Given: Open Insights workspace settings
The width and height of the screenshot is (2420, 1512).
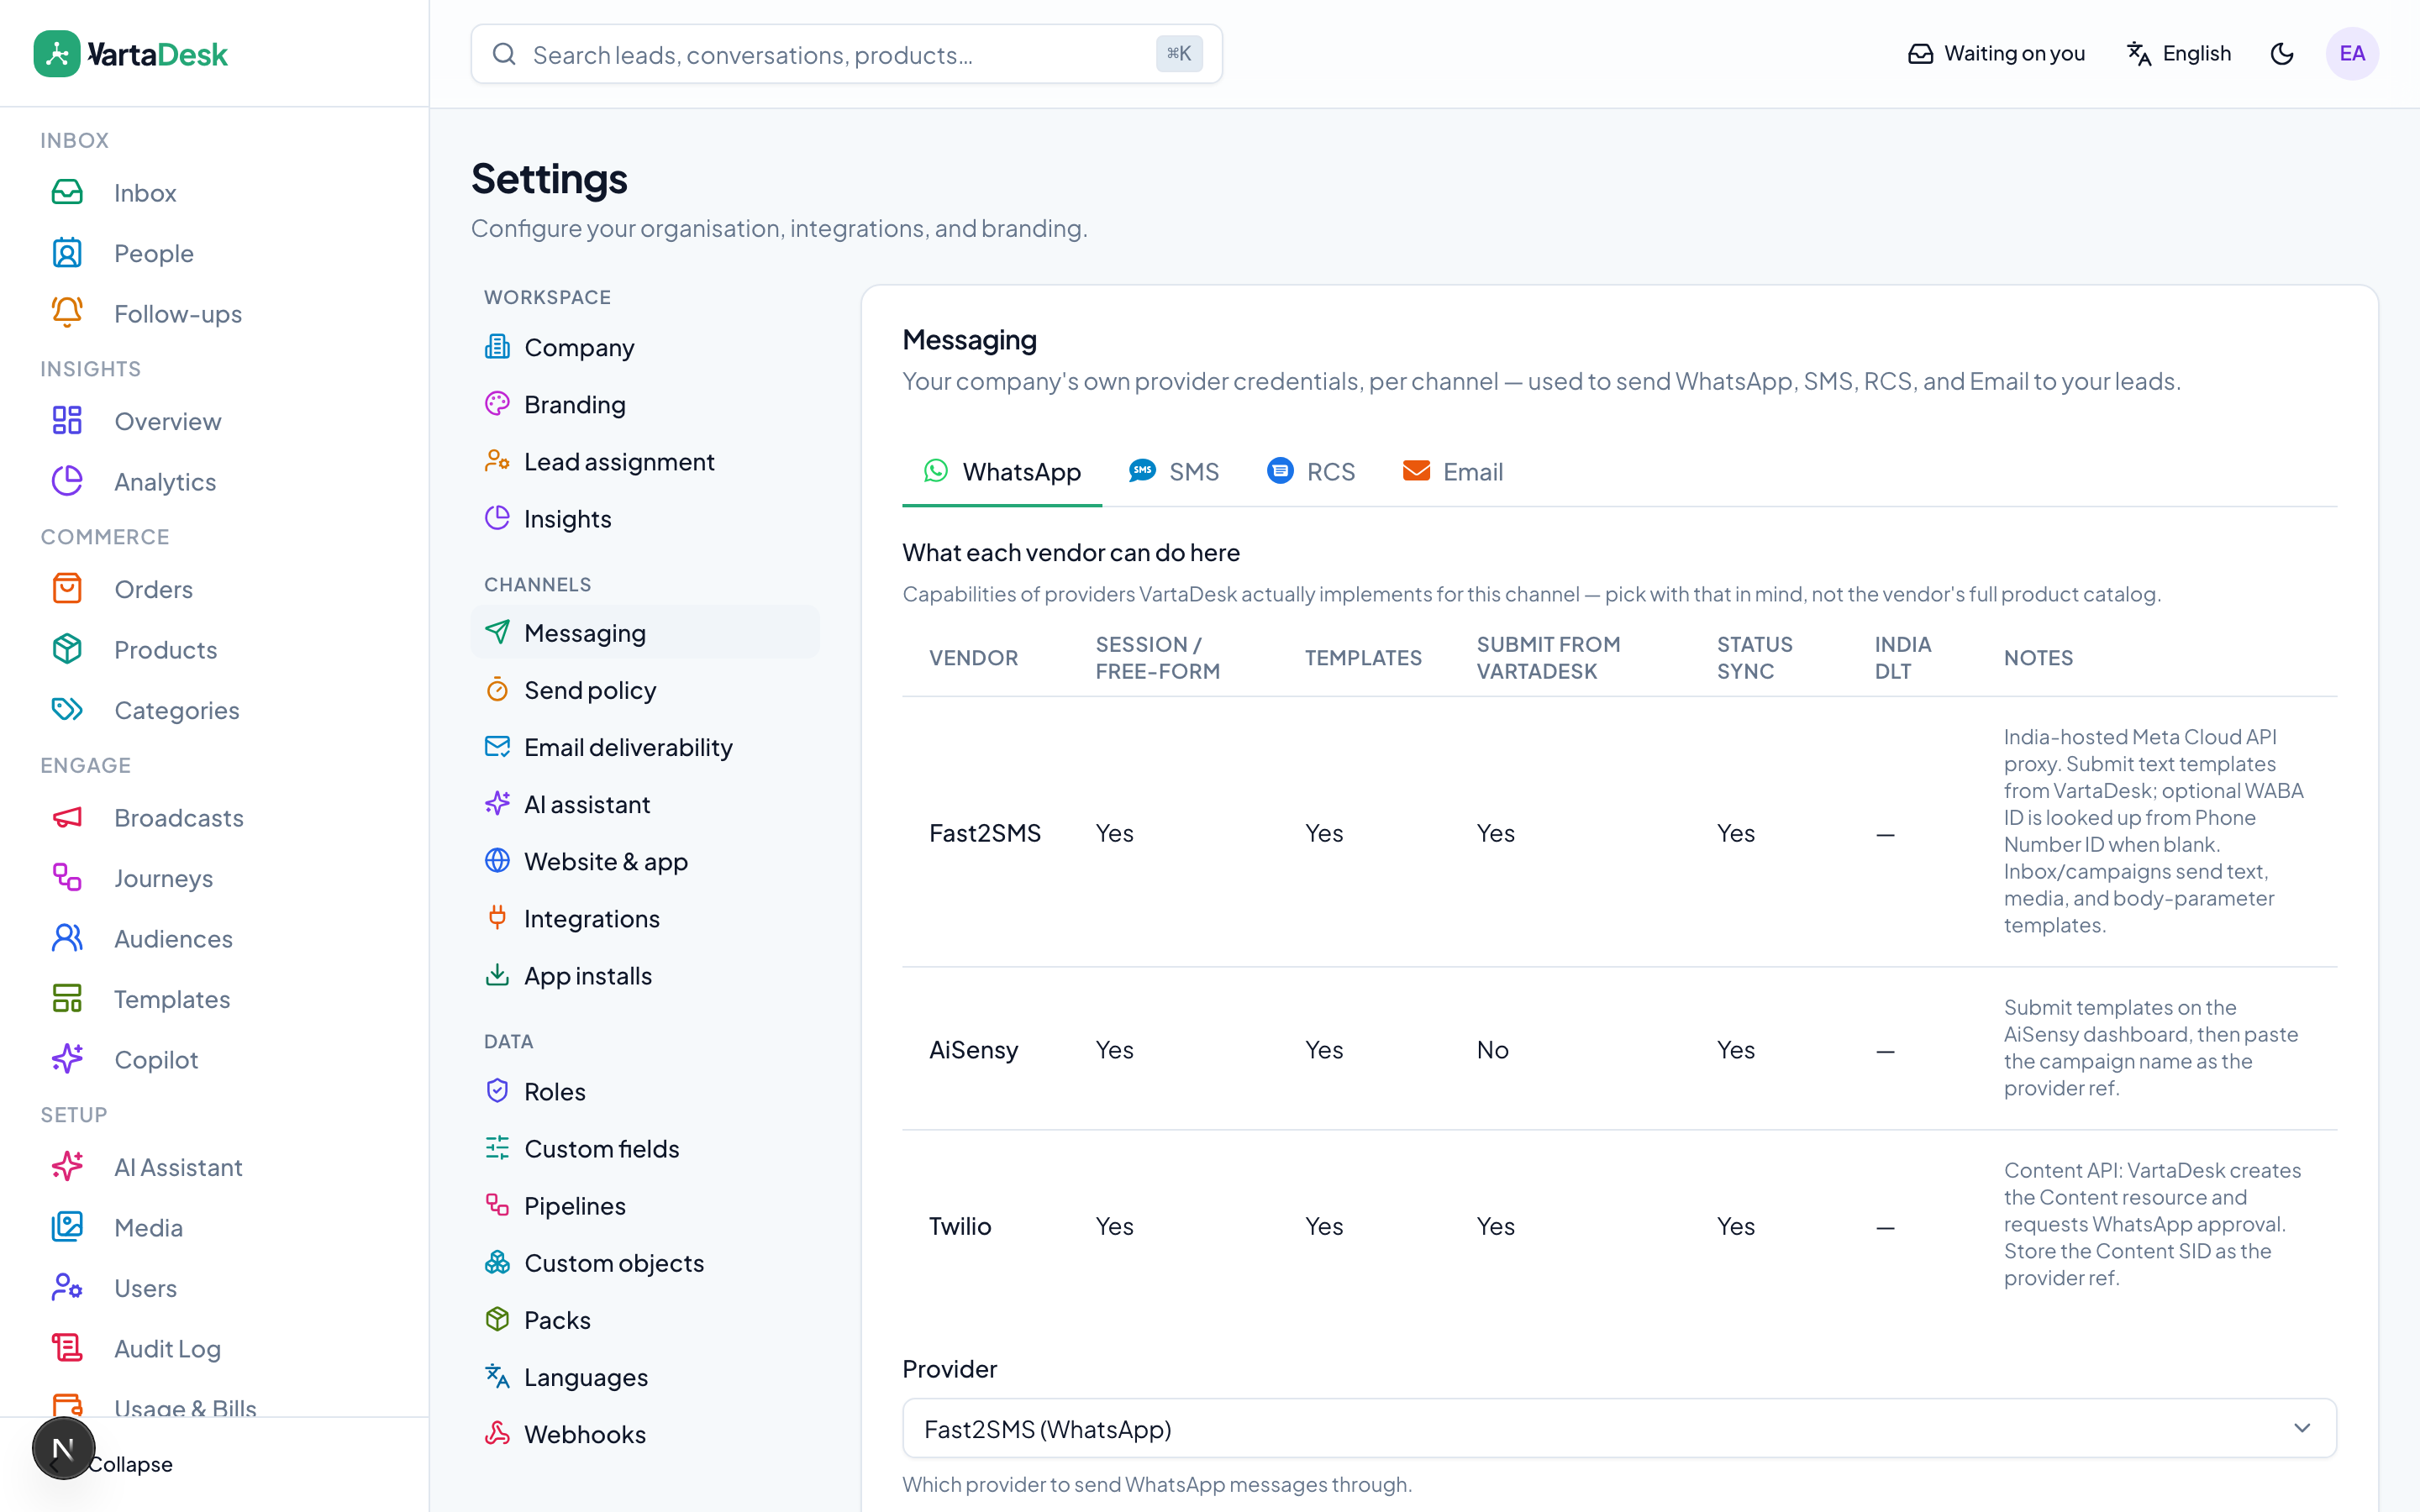Looking at the screenshot, I should click(x=645, y=518).
